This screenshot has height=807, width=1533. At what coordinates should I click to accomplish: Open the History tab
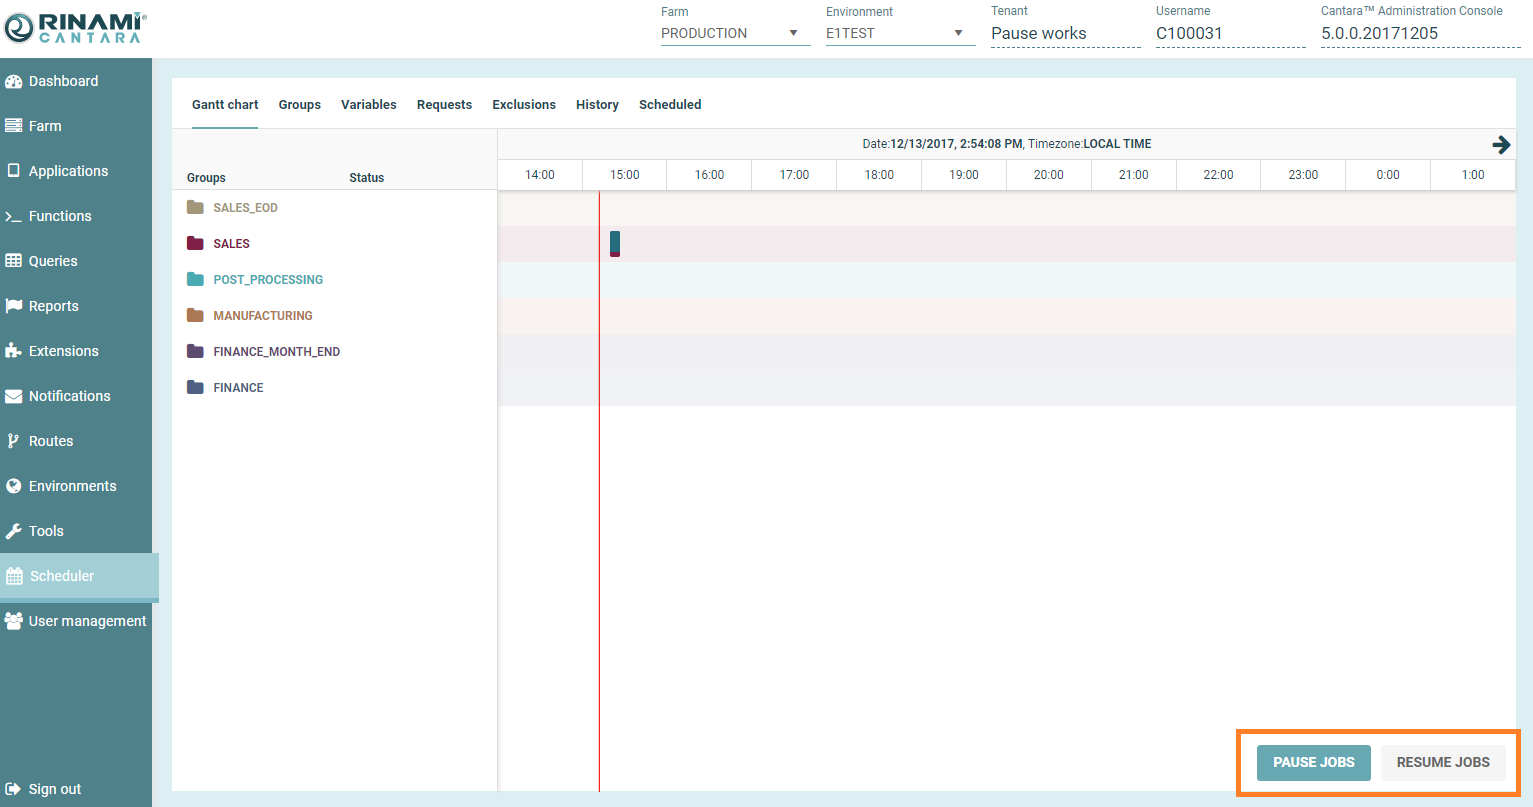pos(597,105)
